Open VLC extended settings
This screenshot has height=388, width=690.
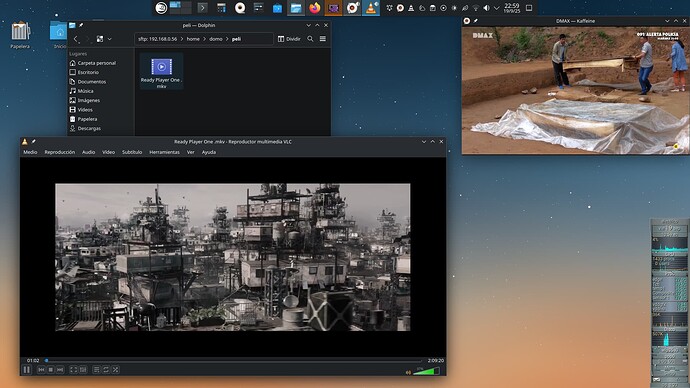coord(83,370)
